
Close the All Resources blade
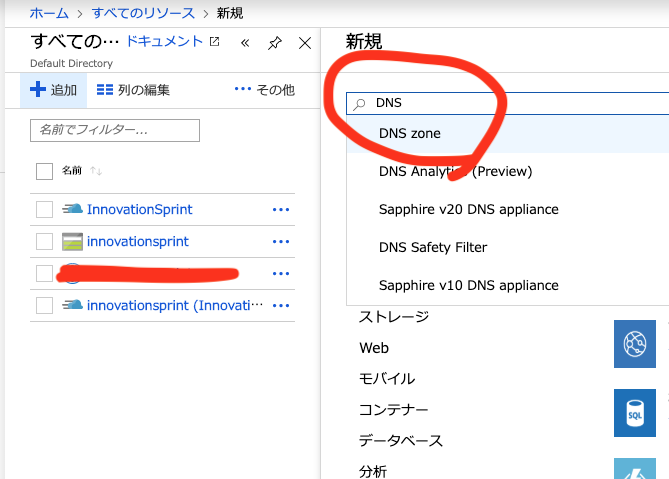coord(305,43)
